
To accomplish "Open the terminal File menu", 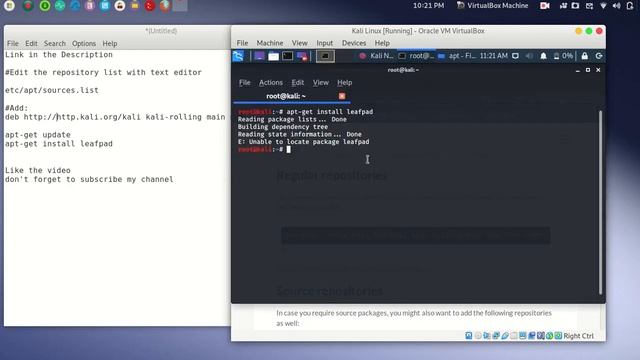I will tap(244, 82).
